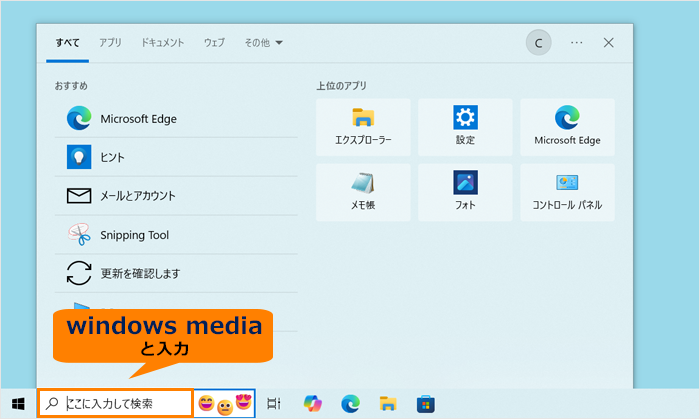Image resolution: width=700 pixels, height=419 pixels.
Task: Open the three-dot options menu
Action: (576, 43)
